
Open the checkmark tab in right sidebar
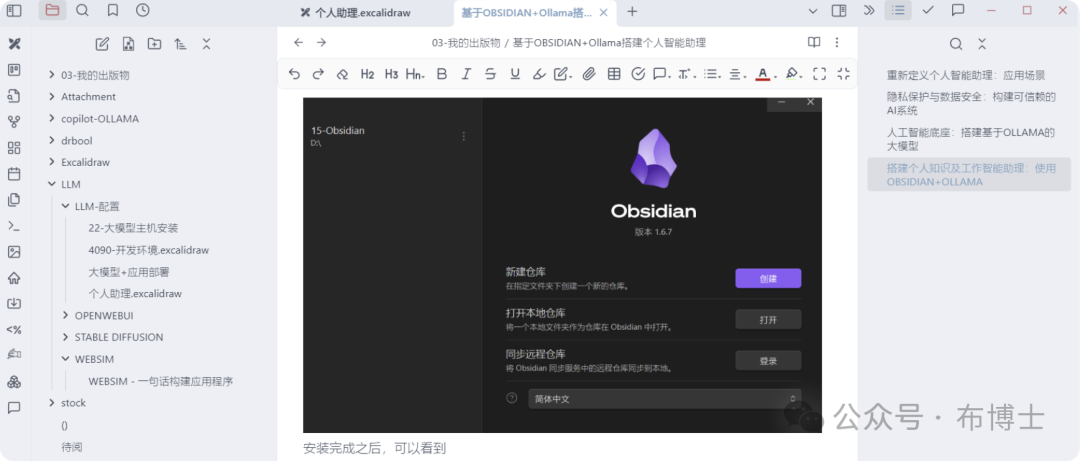(x=928, y=10)
